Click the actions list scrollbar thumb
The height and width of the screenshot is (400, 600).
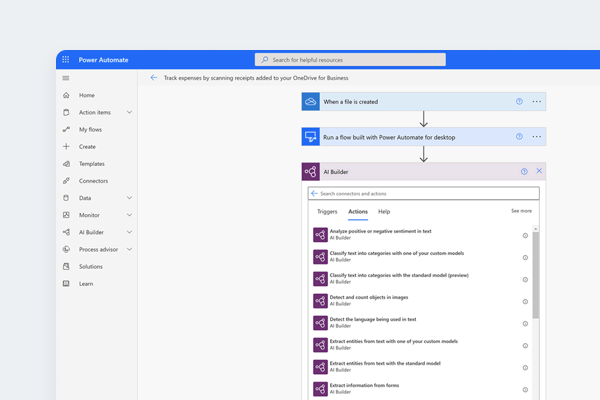pyautogui.click(x=536, y=275)
